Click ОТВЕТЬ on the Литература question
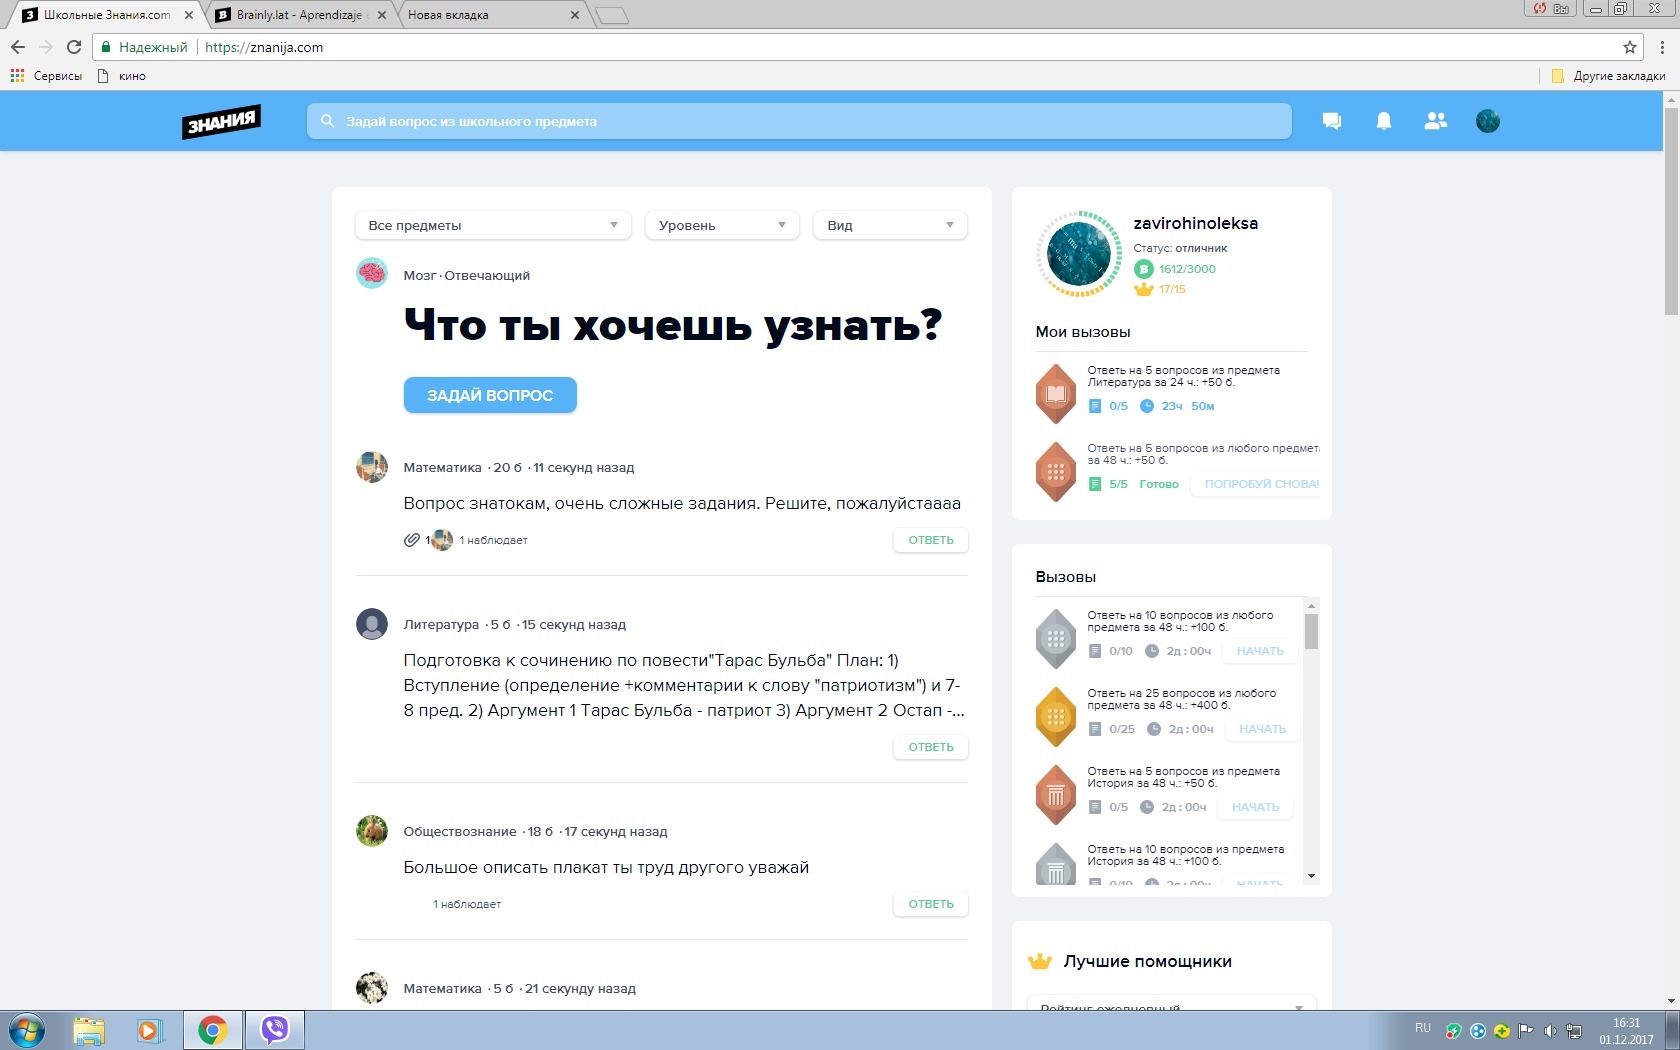Viewport: 1680px width, 1050px height. [x=930, y=747]
